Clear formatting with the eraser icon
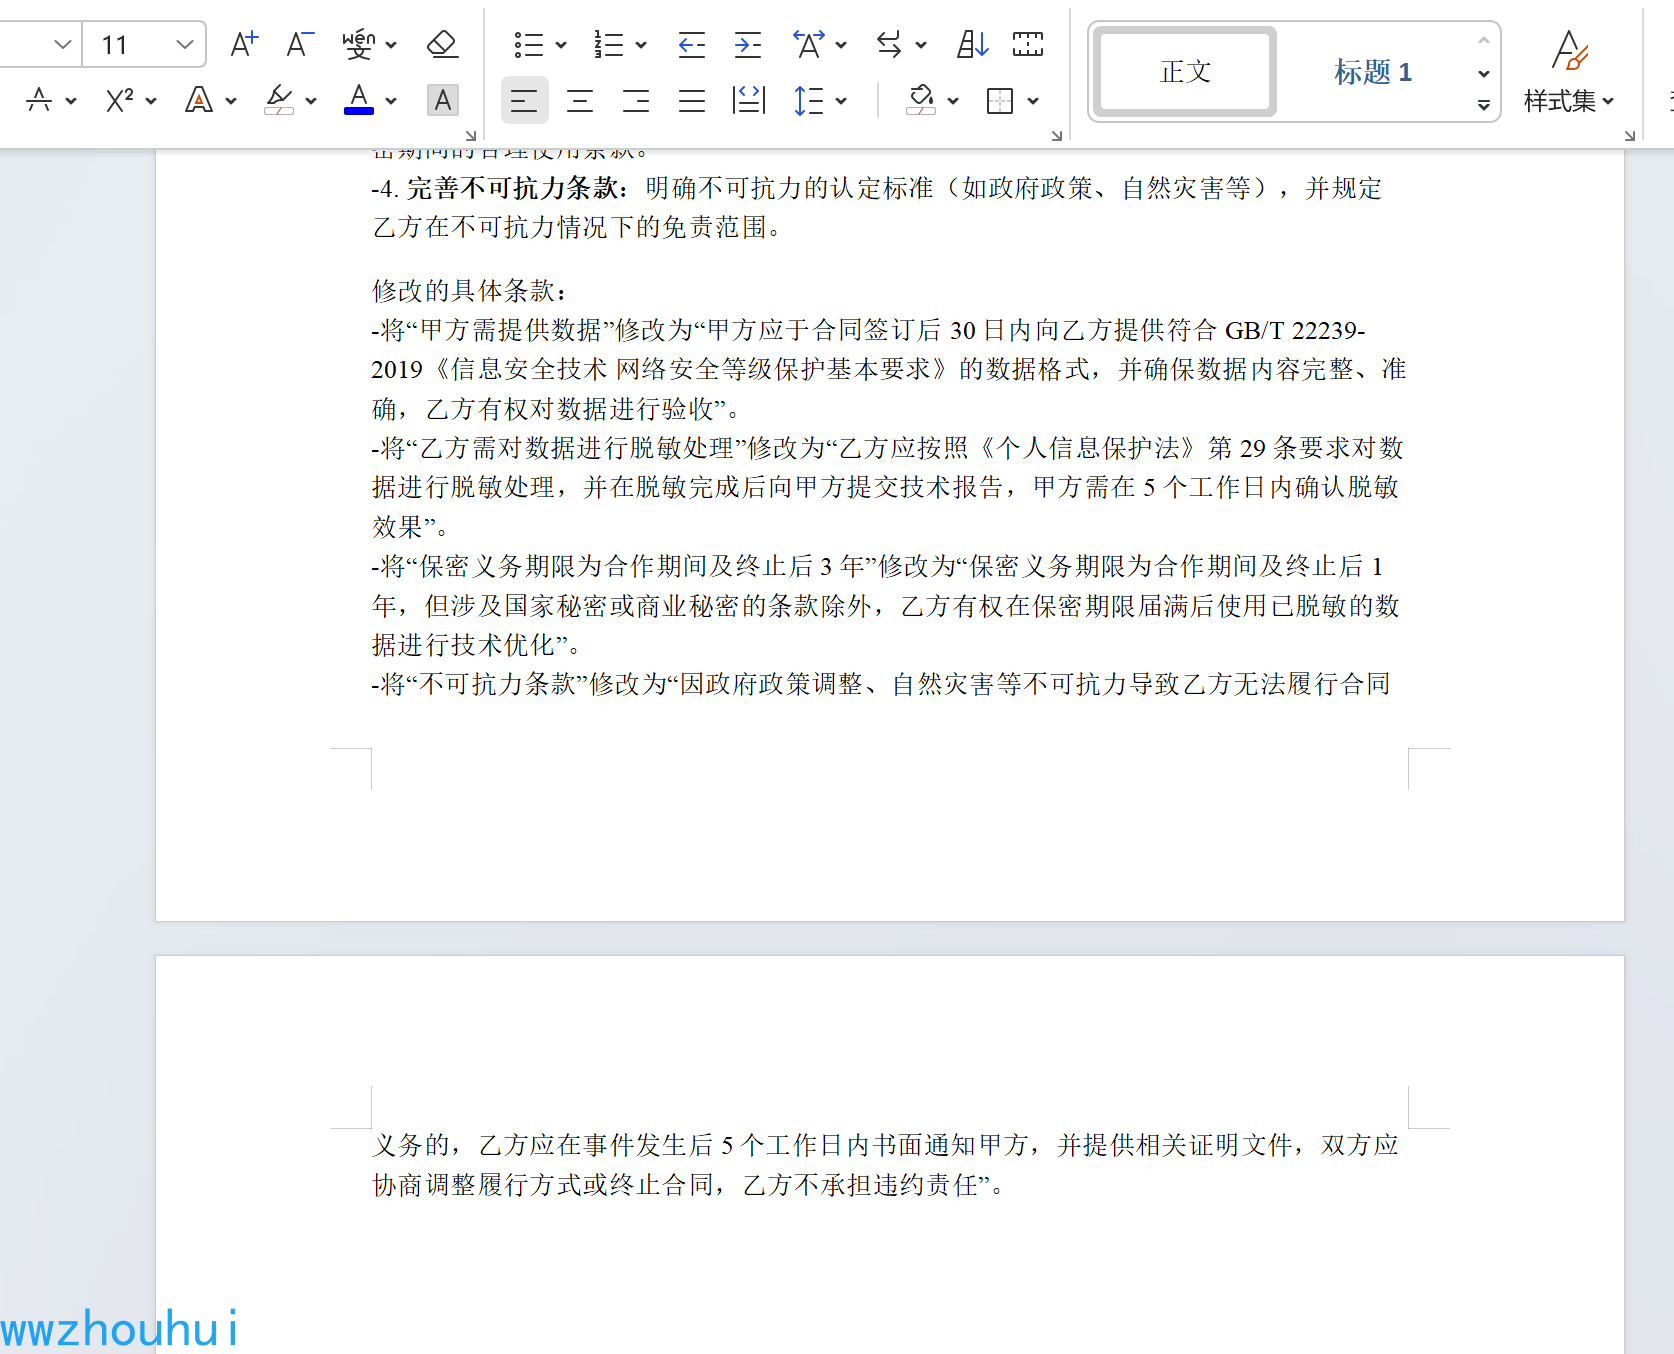The image size is (1674, 1354). click(442, 44)
